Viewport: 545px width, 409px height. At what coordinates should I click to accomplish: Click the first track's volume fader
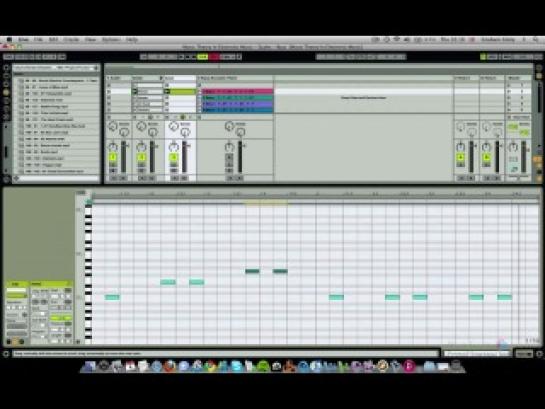click(123, 156)
